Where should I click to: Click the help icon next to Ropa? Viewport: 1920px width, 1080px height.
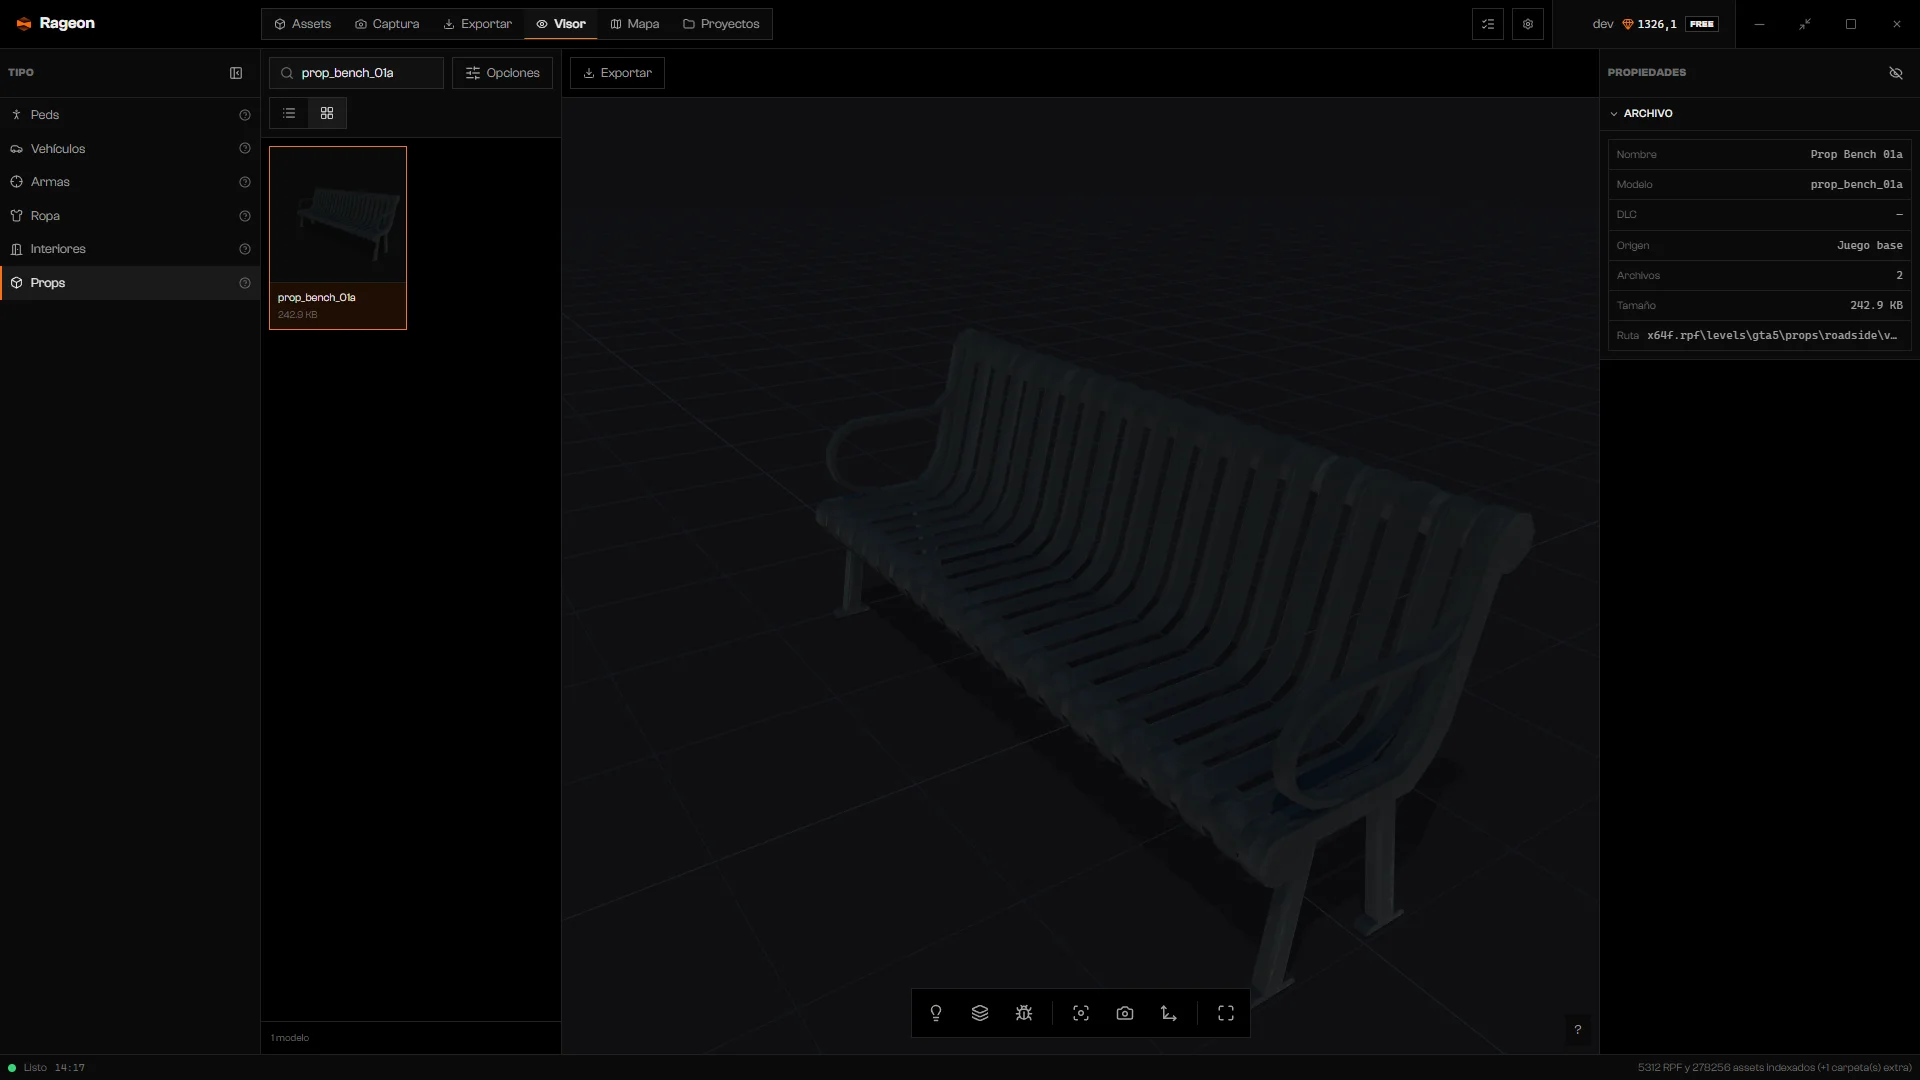(x=245, y=216)
